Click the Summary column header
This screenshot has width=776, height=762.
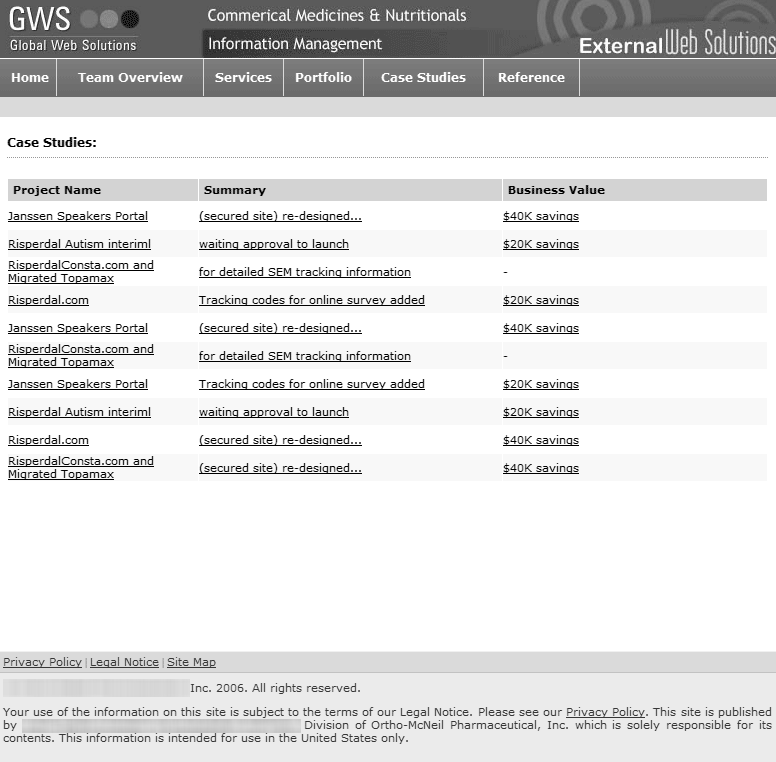coord(235,190)
